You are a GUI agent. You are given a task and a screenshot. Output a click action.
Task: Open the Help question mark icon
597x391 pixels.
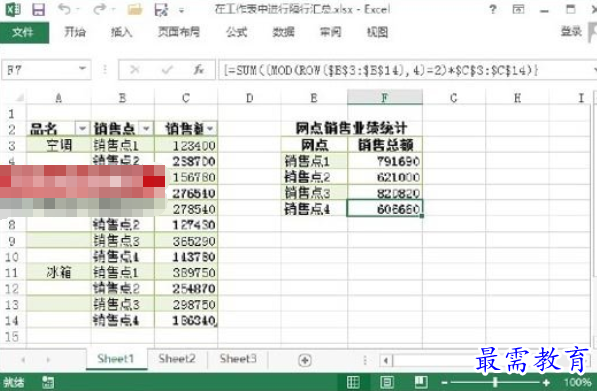[x=493, y=9]
